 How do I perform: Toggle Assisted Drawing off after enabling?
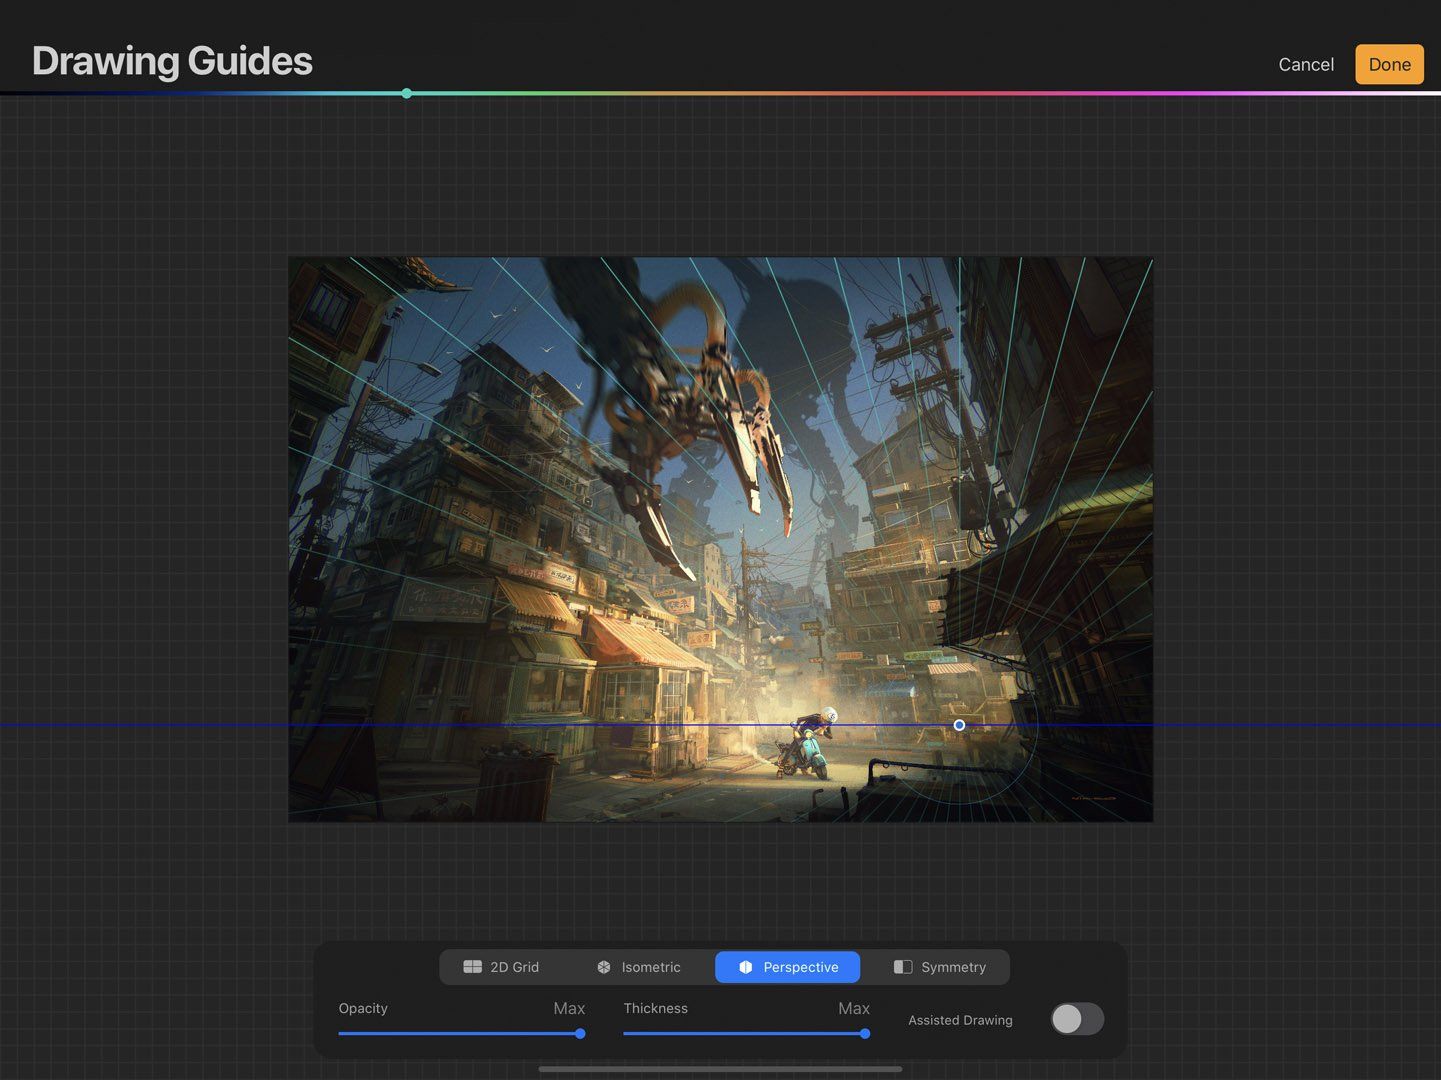coord(1076,1018)
